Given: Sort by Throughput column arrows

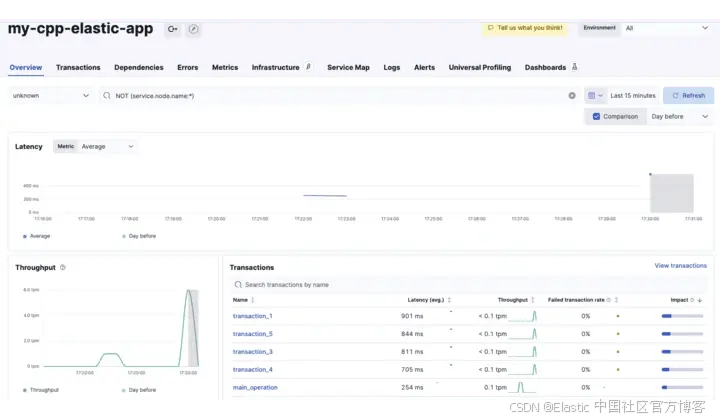Looking at the screenshot, I should [533, 300].
